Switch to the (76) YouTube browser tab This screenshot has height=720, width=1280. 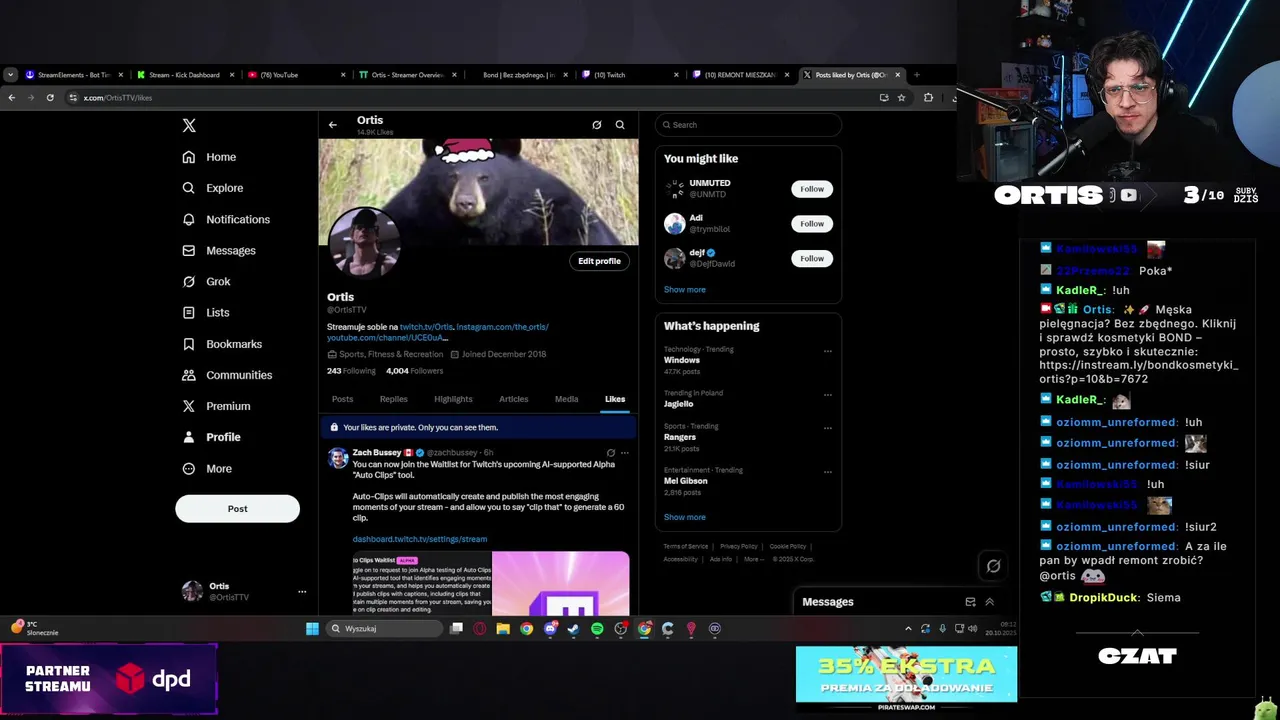(295, 75)
